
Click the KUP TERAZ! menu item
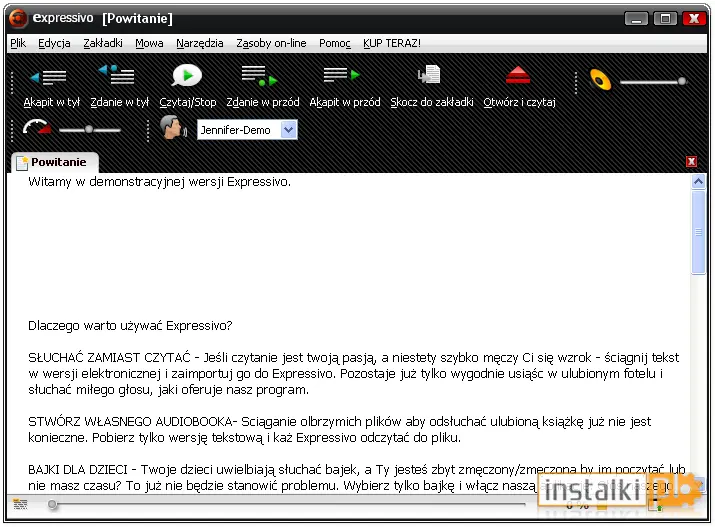[392, 43]
